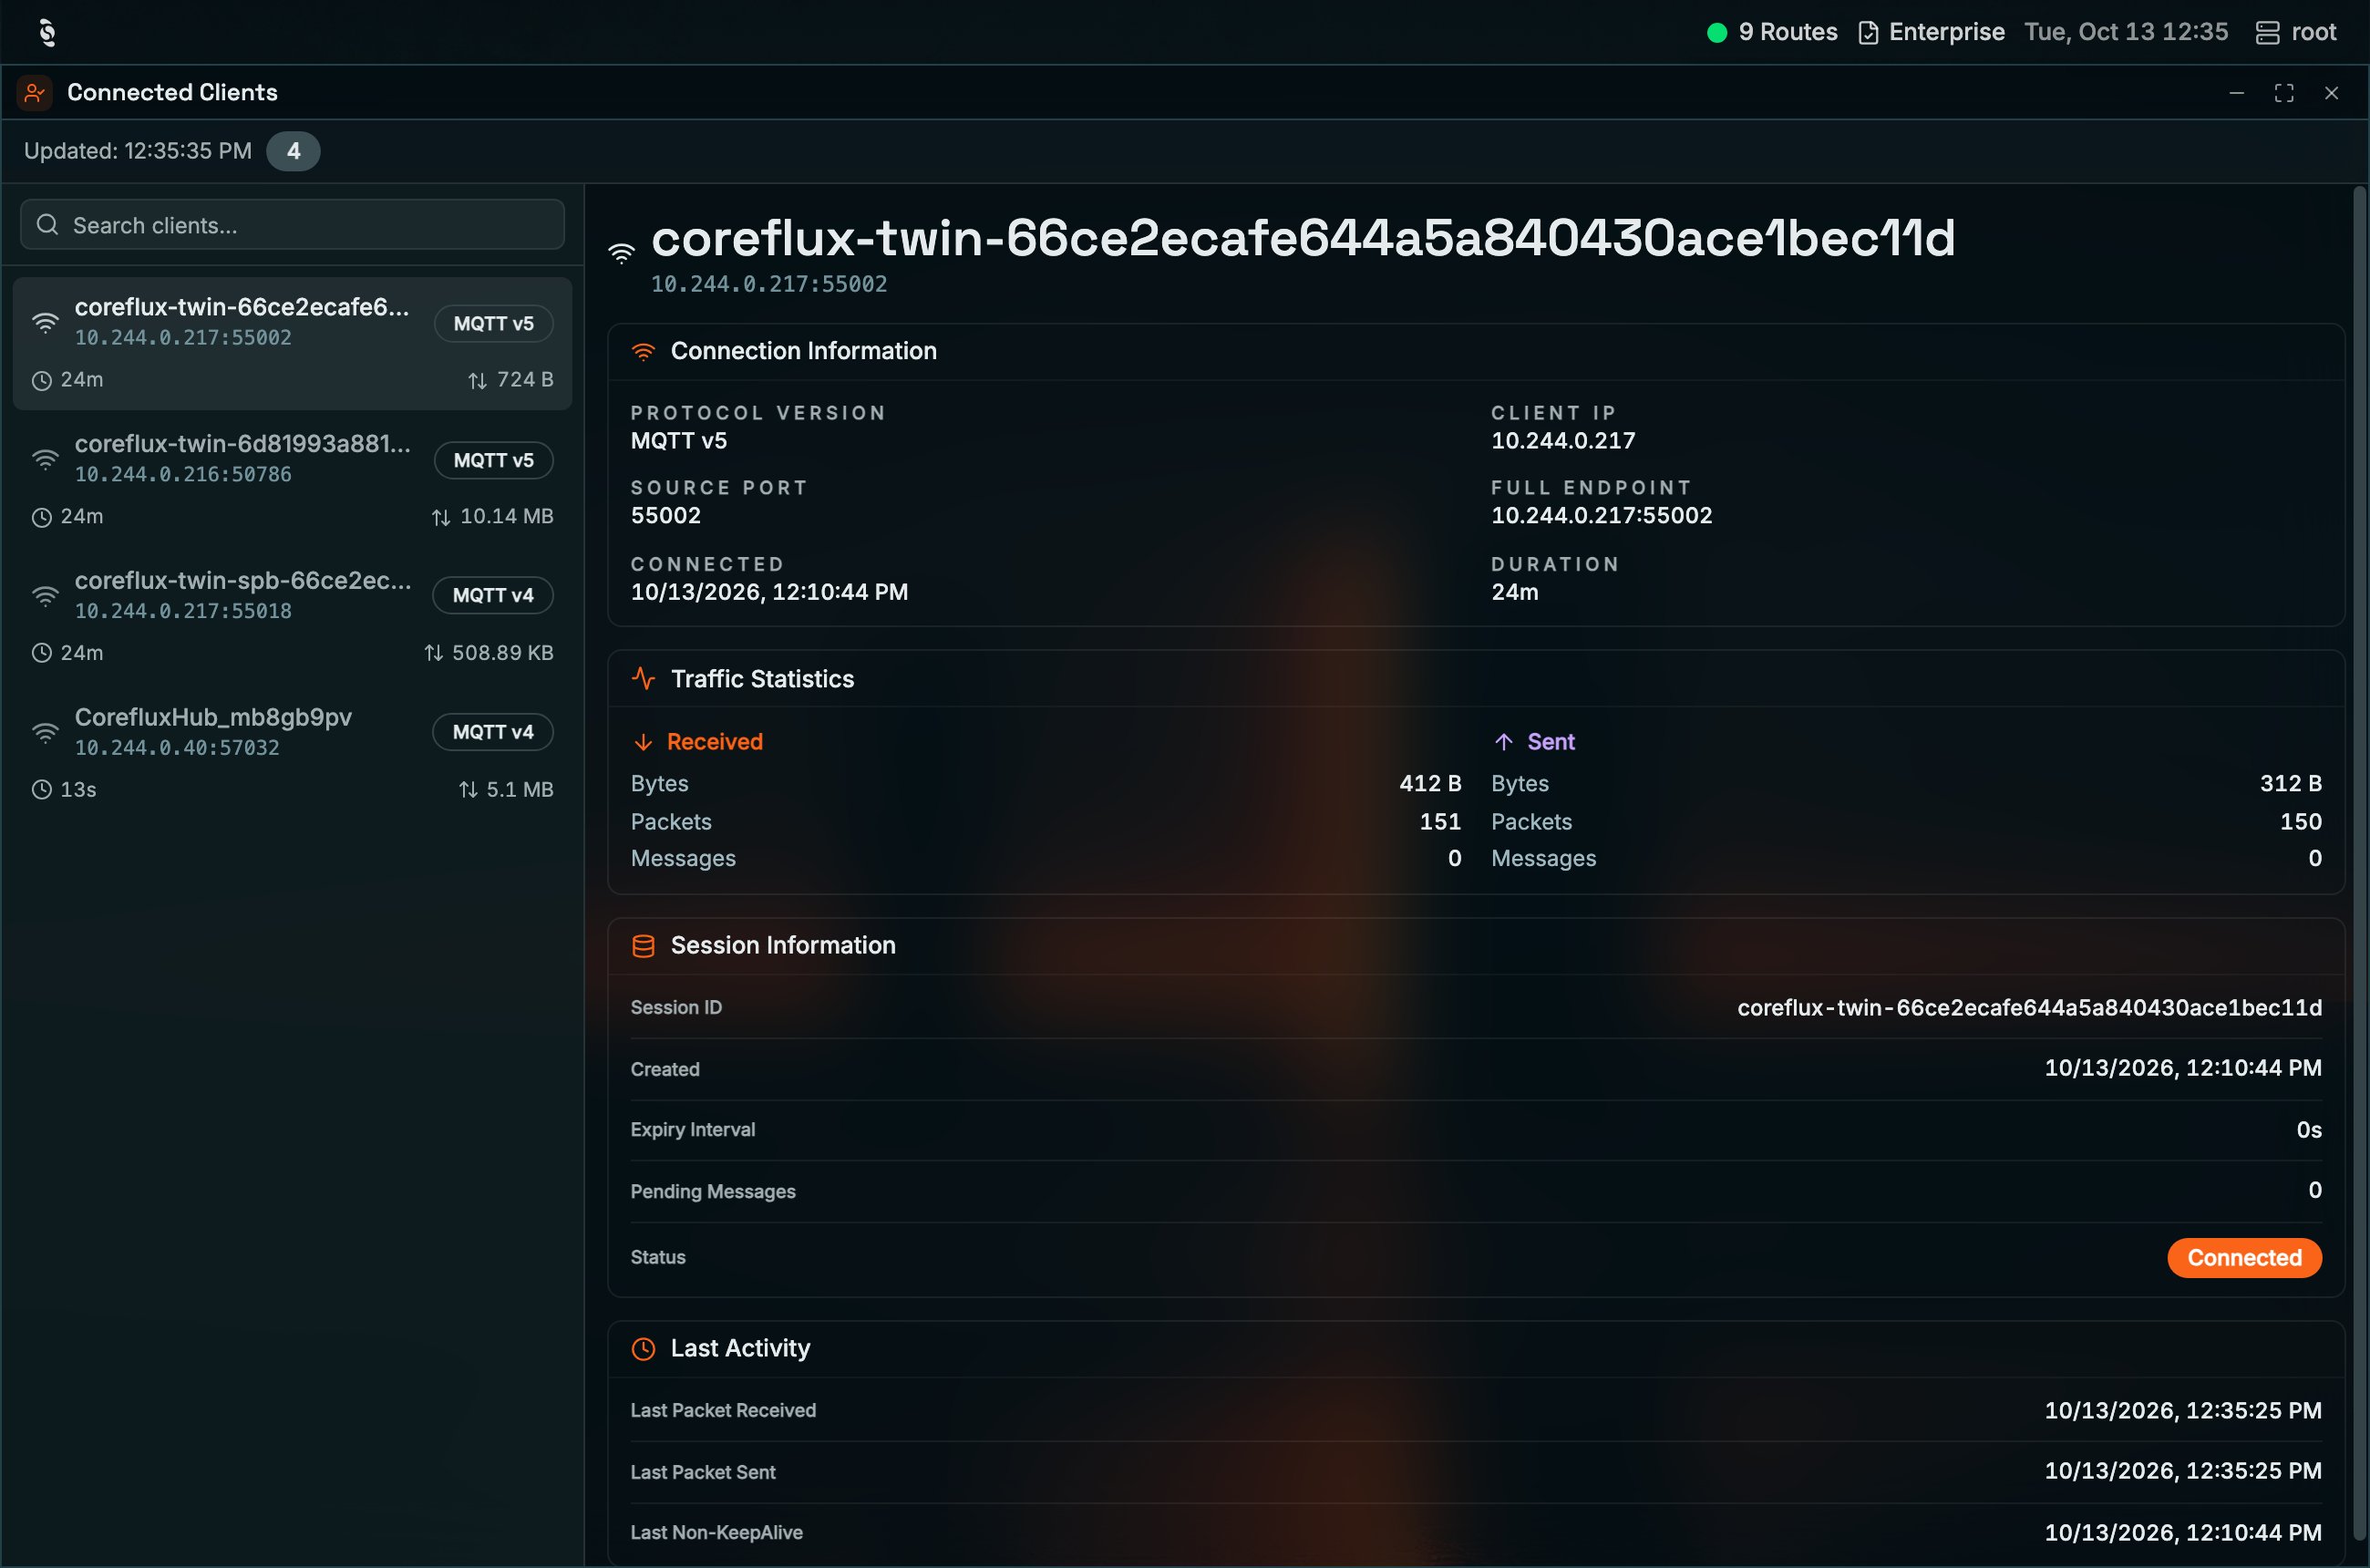Viewport: 2370px width, 1568px height.
Task: Click the Traffic Statistics activity icon
Action: coord(643,679)
